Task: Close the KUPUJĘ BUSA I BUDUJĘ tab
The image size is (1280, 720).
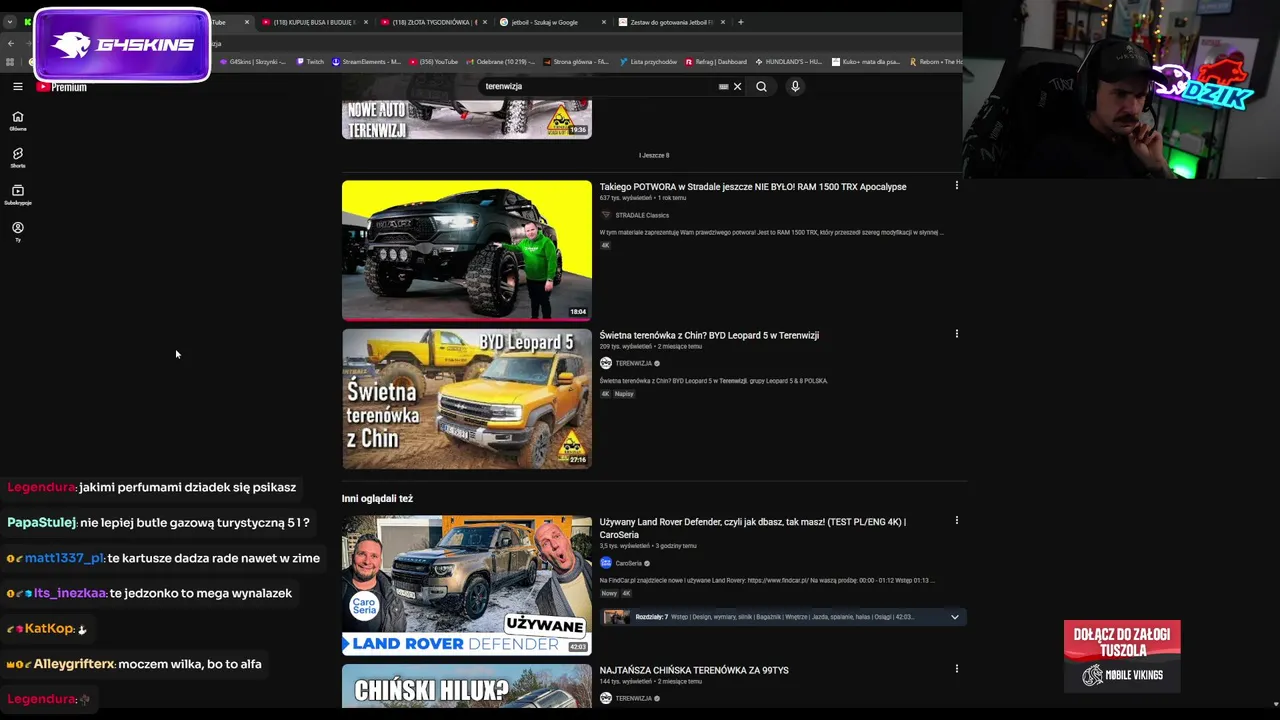Action: (366, 22)
